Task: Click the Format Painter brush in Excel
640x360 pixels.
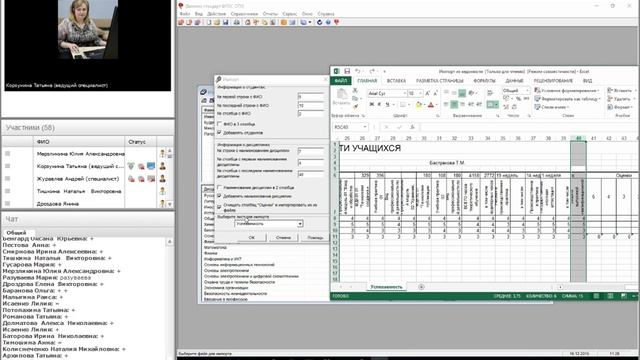Action: [355, 107]
